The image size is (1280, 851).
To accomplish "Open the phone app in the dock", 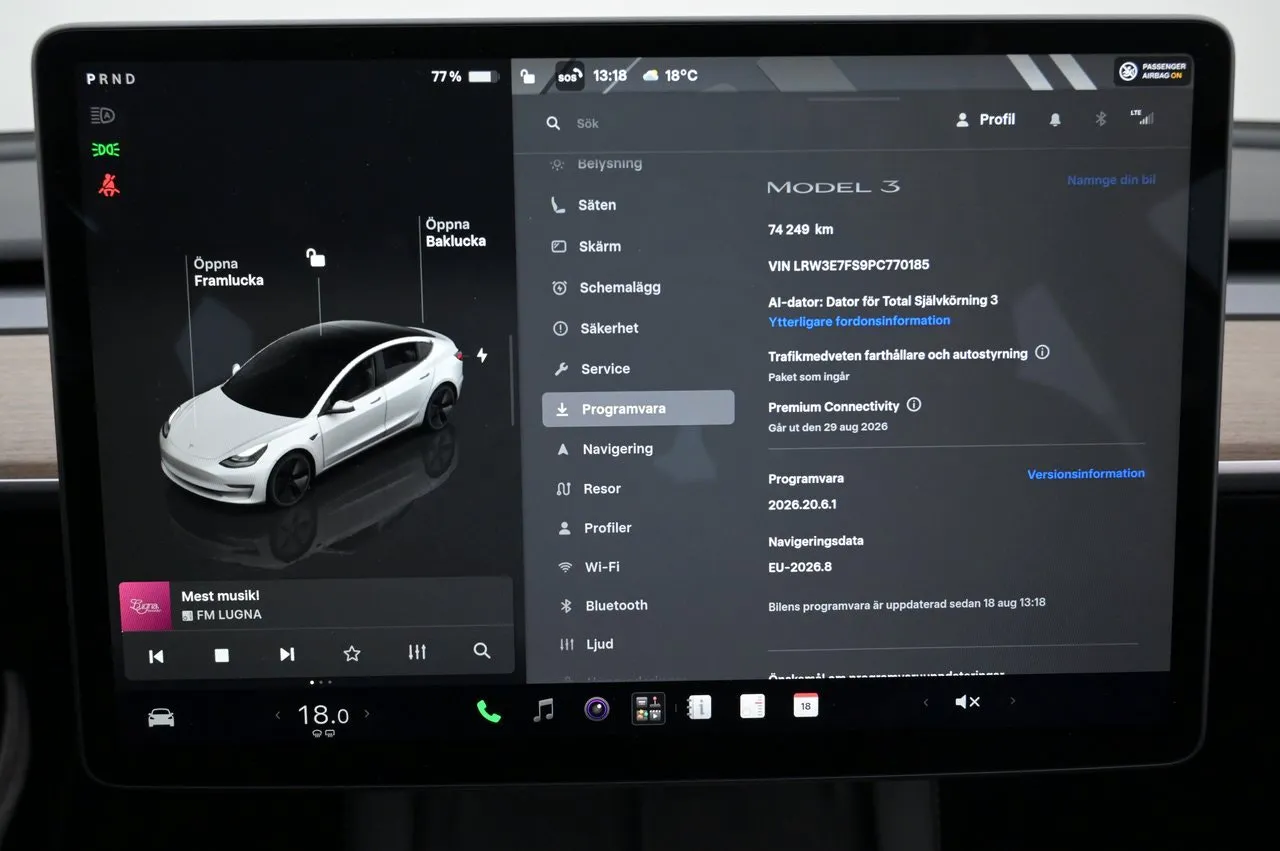I will click(x=489, y=711).
